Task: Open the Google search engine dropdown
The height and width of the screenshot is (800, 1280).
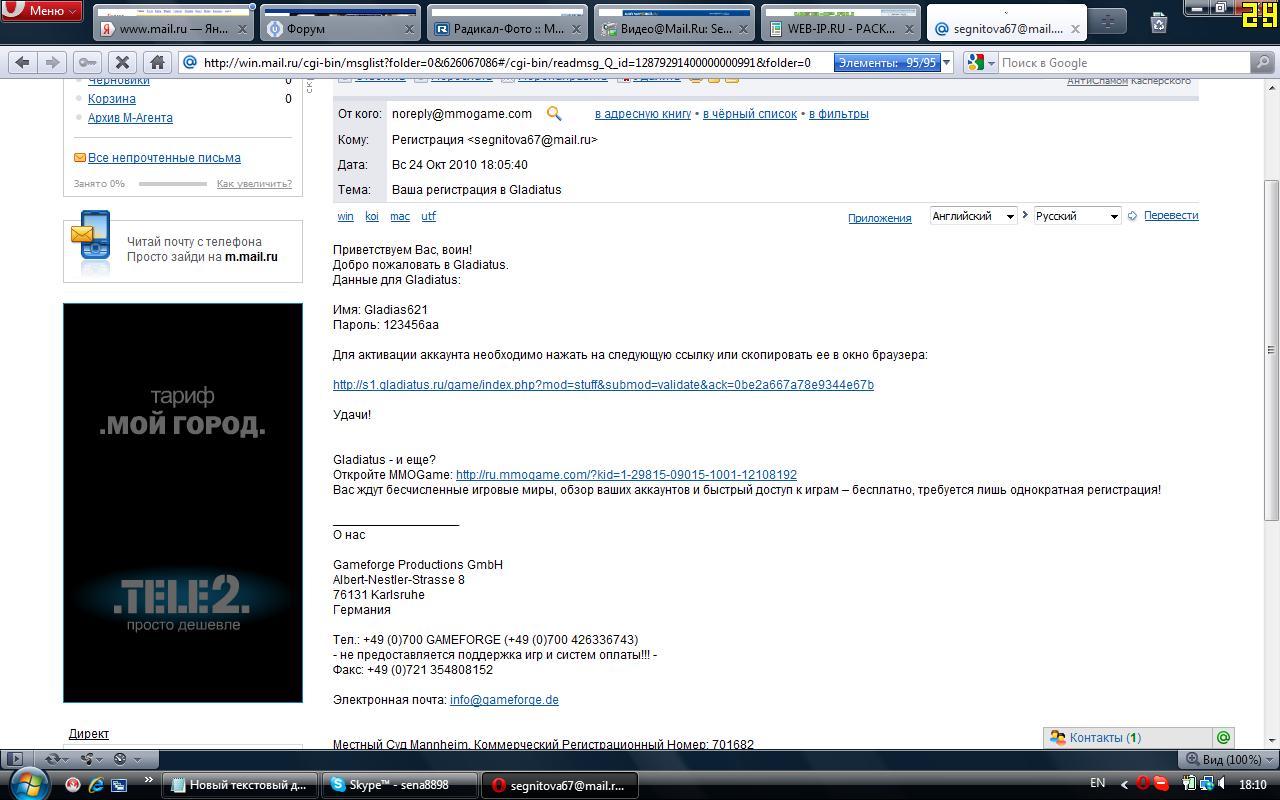Action: 980,62
